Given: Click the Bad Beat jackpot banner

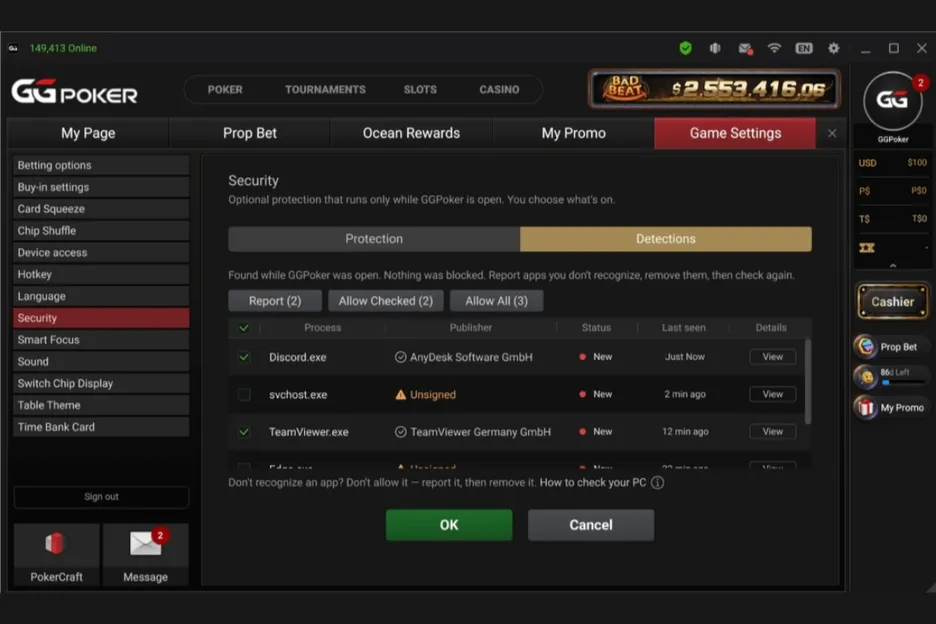Looking at the screenshot, I should pos(715,89).
